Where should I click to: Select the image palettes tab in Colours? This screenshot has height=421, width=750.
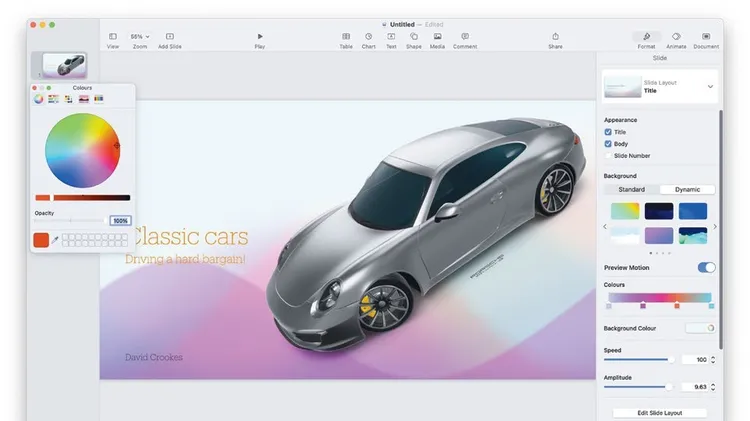(84, 99)
